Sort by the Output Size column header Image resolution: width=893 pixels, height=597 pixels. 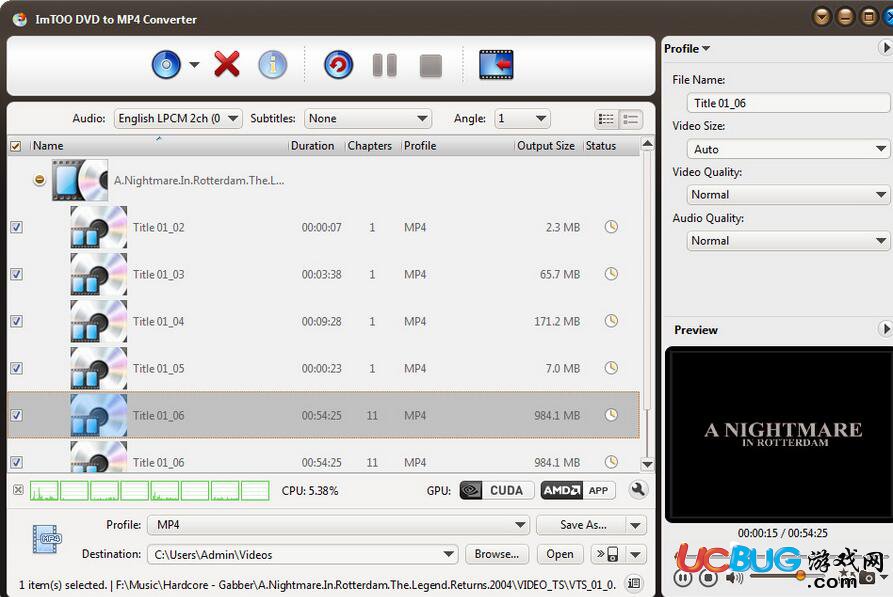pyautogui.click(x=548, y=145)
